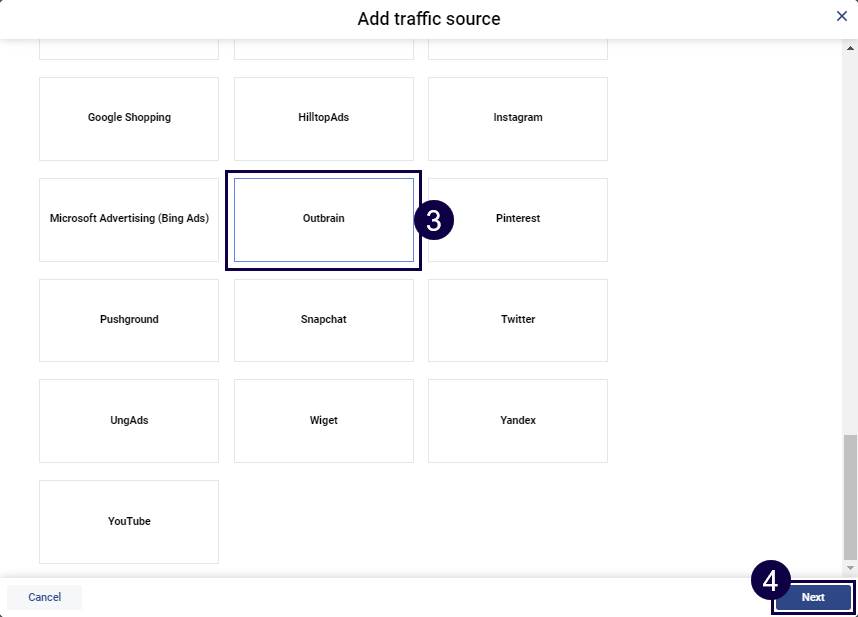Select the Google Shopping traffic source
The width and height of the screenshot is (858, 617).
[x=129, y=118]
